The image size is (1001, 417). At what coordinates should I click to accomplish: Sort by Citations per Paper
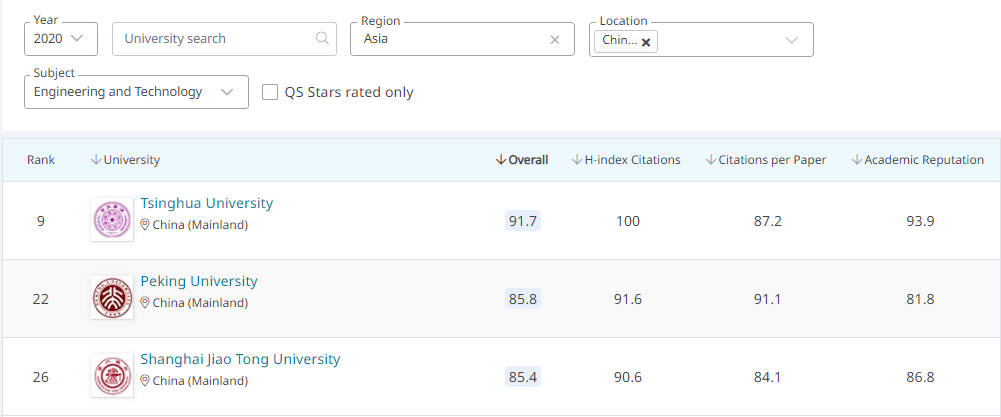[x=766, y=160]
